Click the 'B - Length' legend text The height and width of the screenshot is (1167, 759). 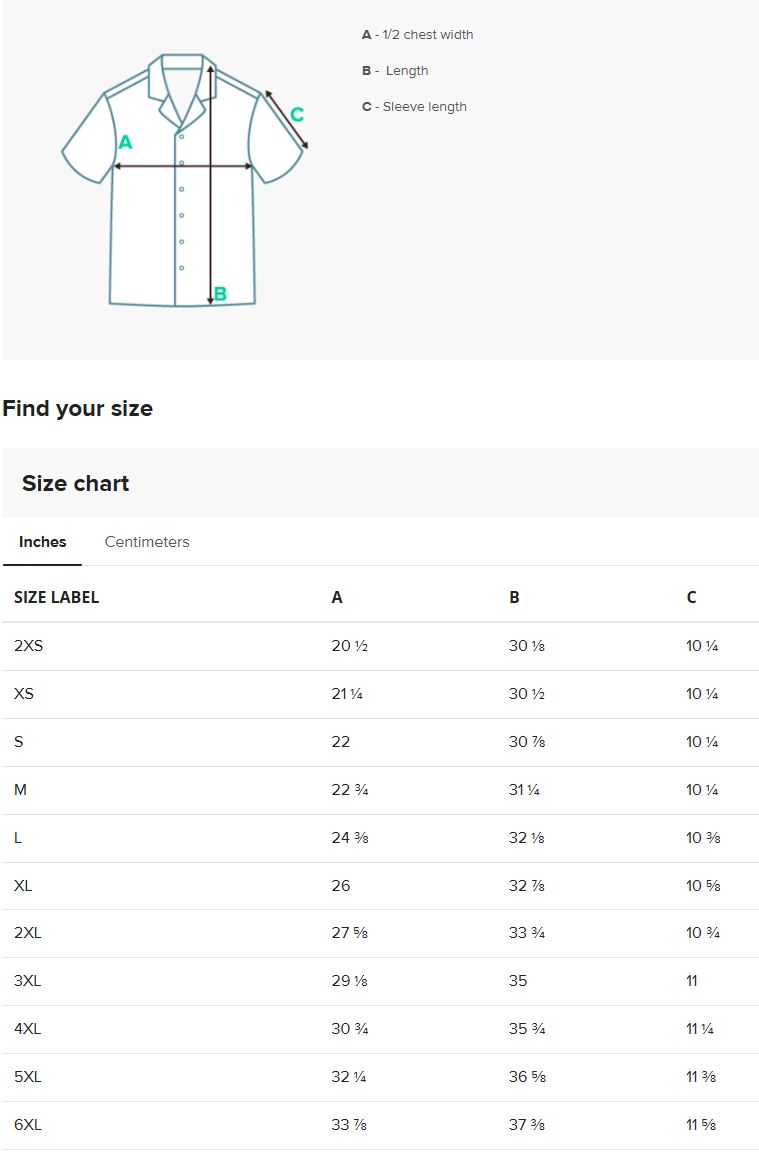point(395,71)
